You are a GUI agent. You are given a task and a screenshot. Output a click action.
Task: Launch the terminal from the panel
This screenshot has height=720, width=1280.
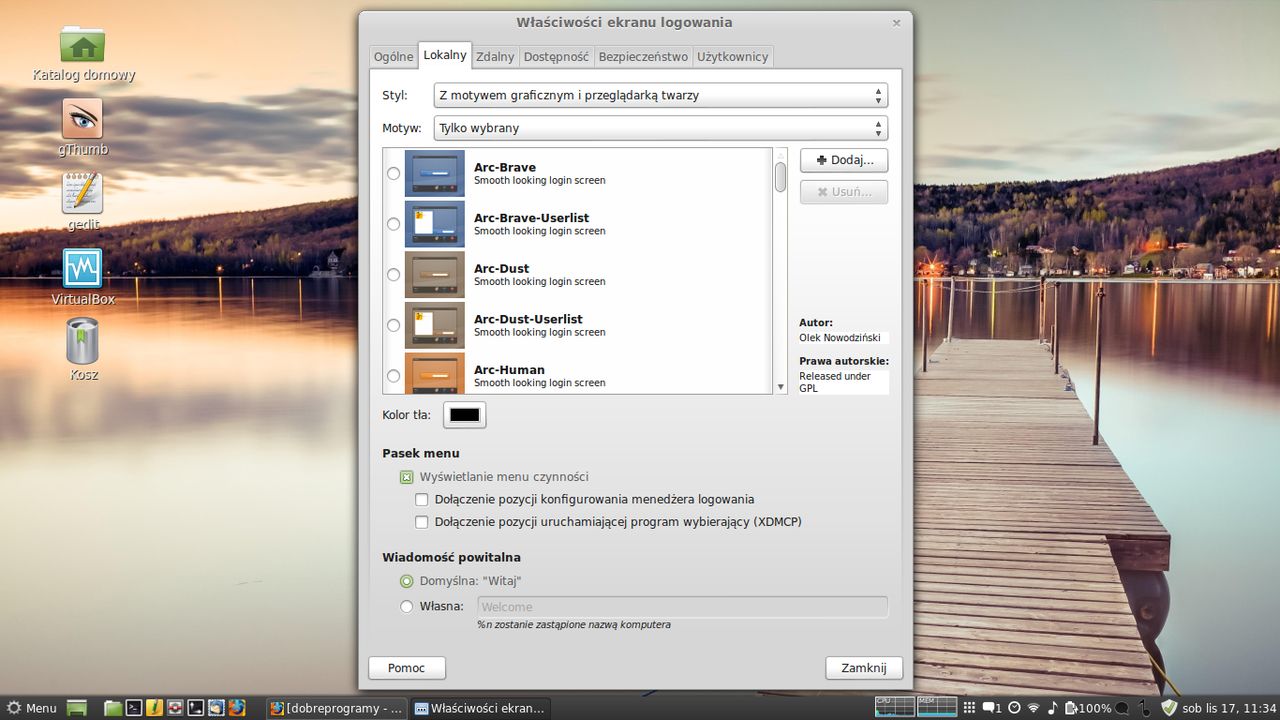pyautogui.click(x=133, y=708)
